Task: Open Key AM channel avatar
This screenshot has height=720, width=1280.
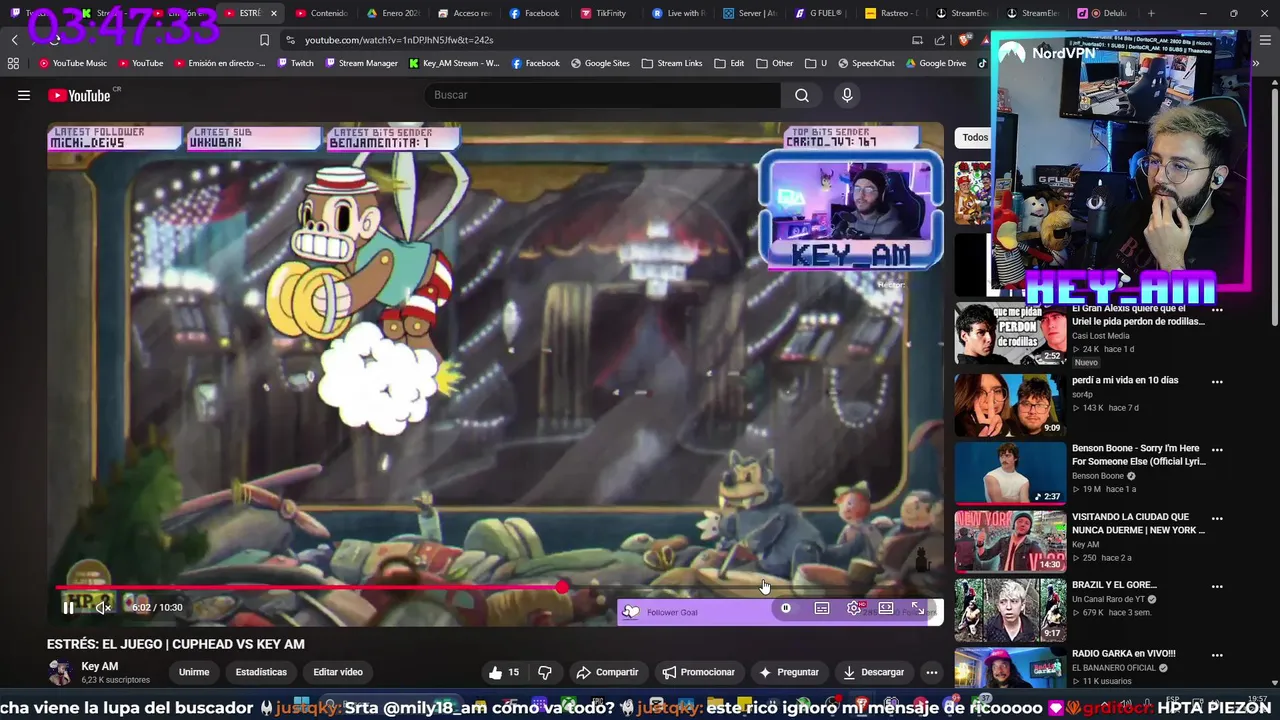Action: (x=61, y=672)
